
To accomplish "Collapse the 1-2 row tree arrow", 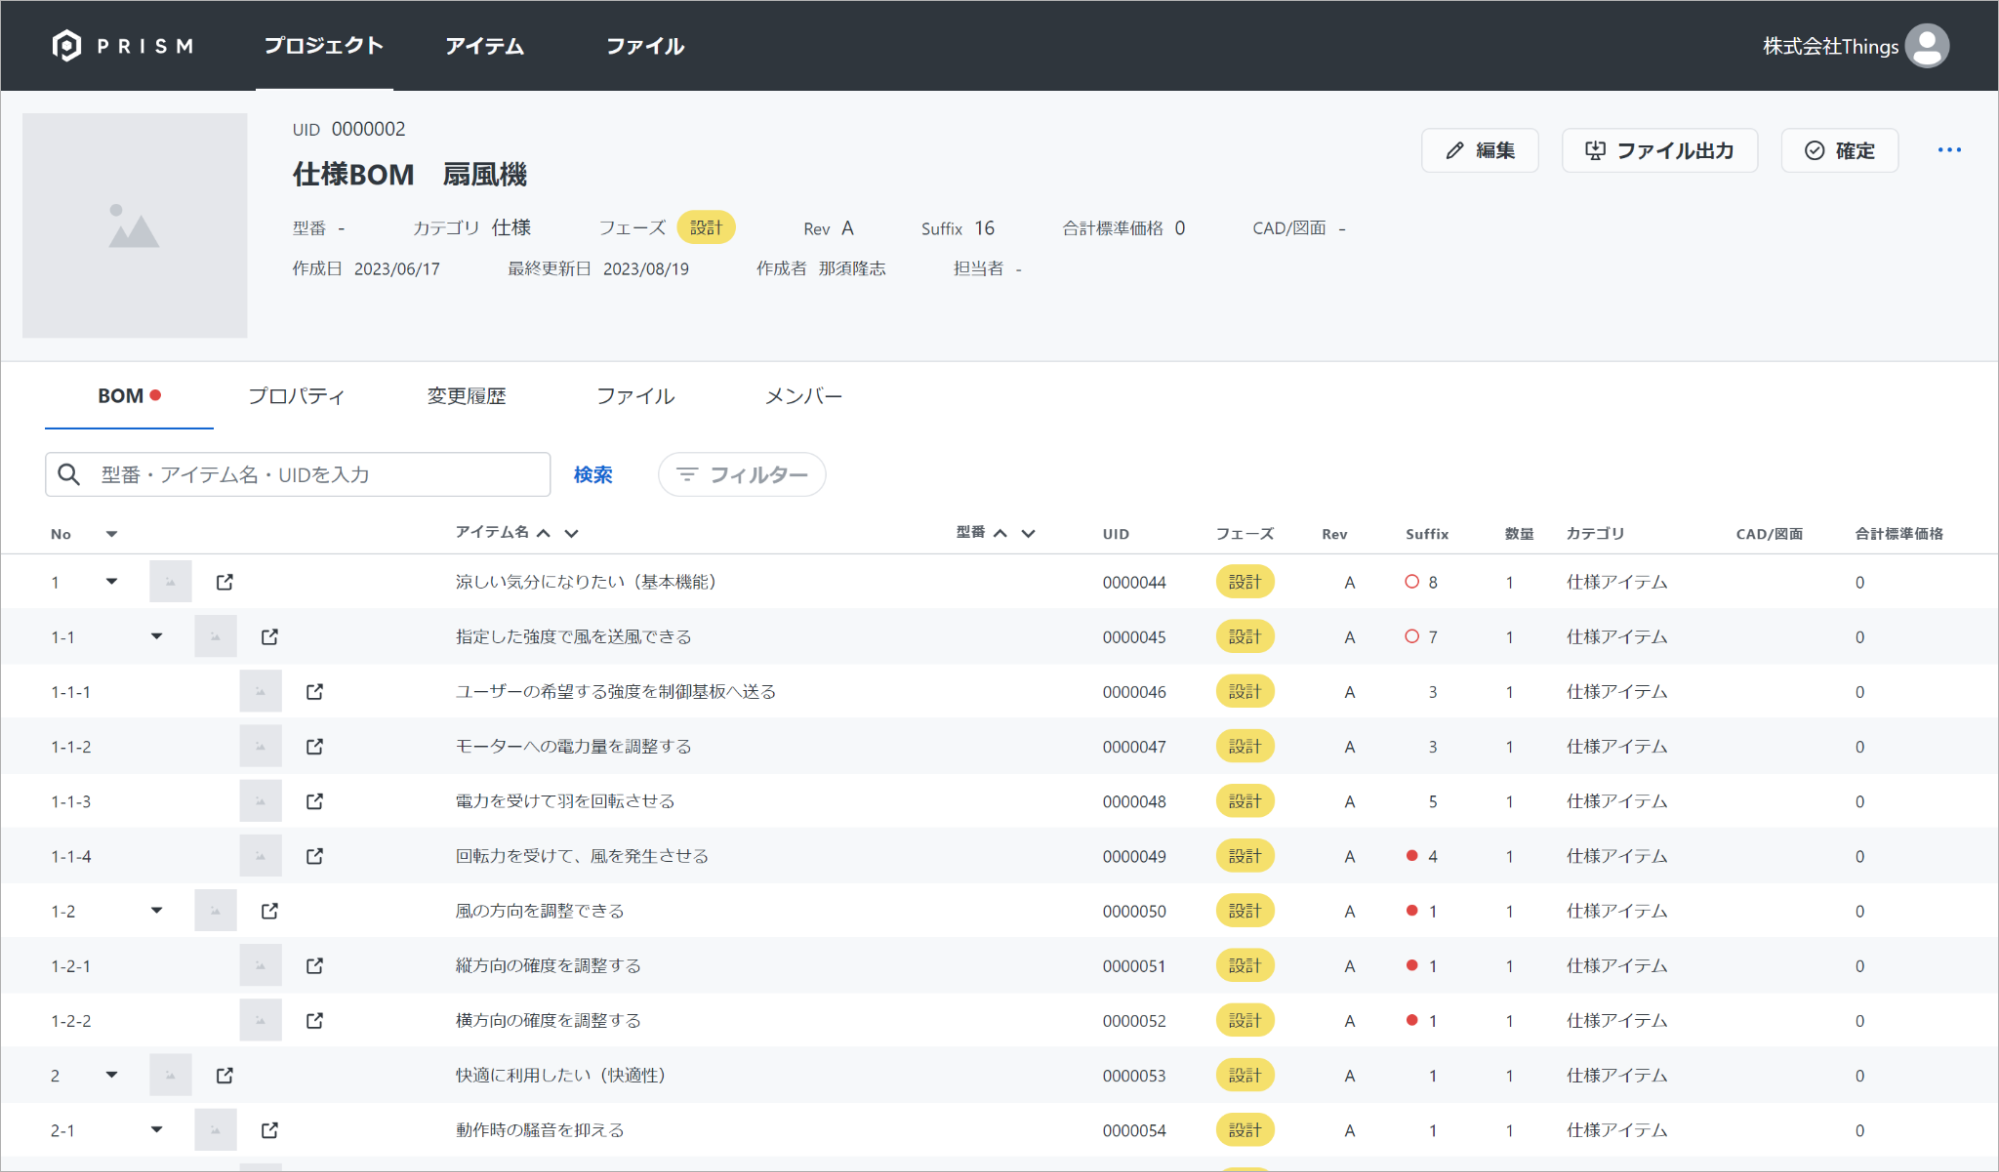I will pyautogui.click(x=157, y=910).
